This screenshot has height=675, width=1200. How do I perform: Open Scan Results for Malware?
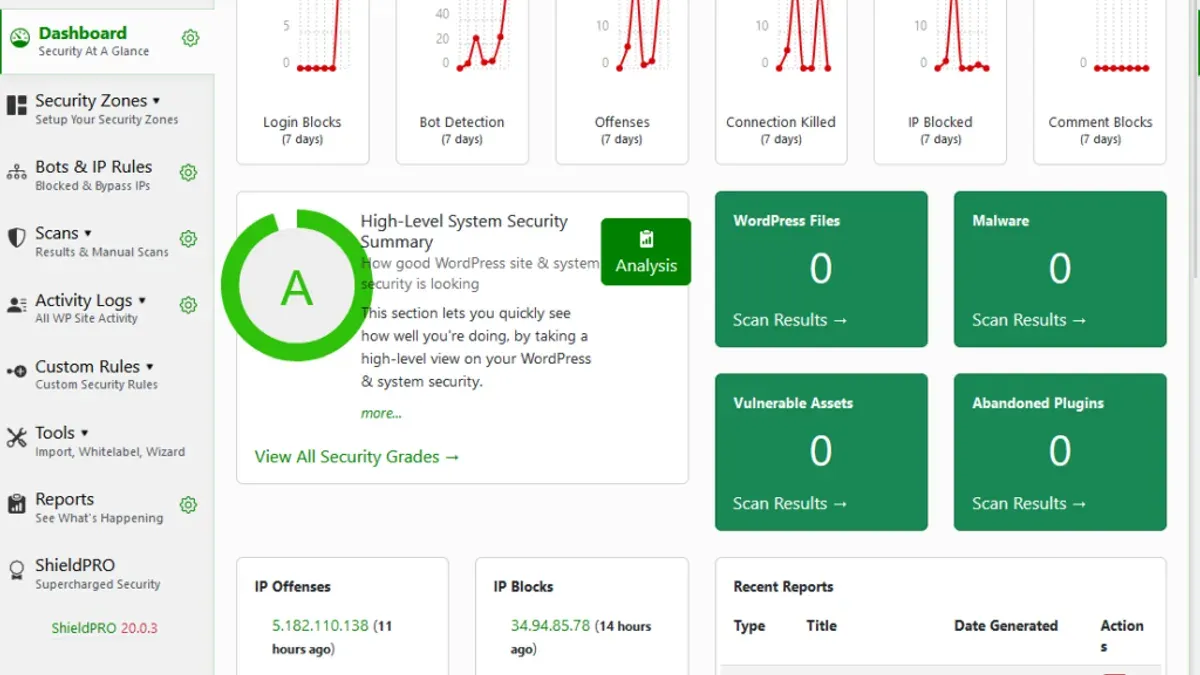click(1029, 320)
